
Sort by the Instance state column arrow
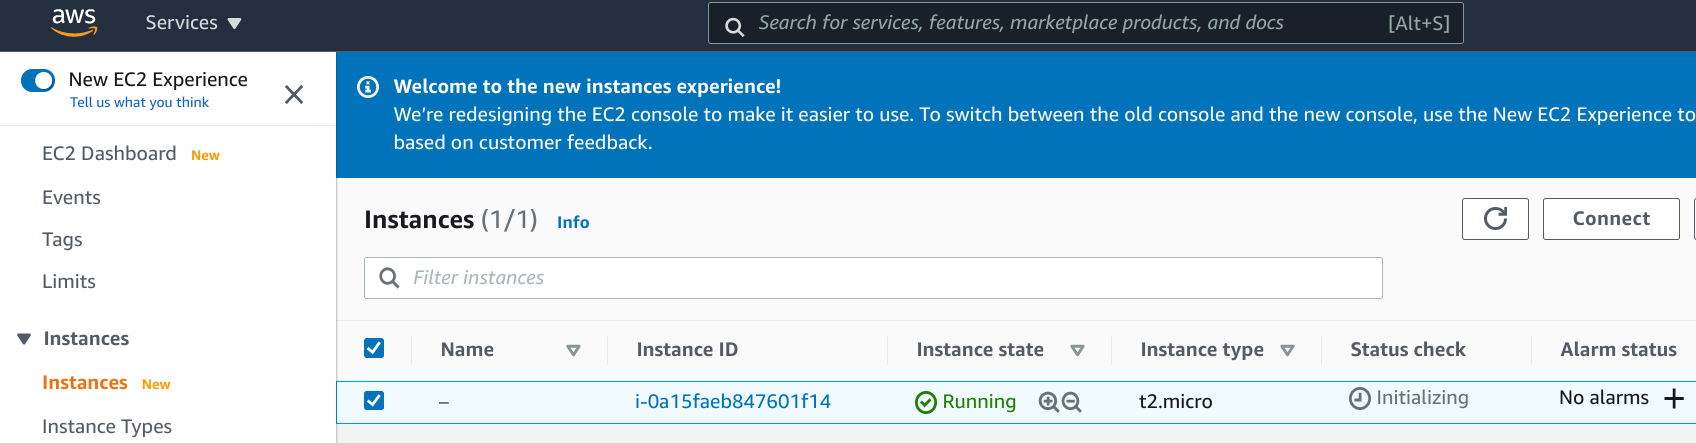1077,350
